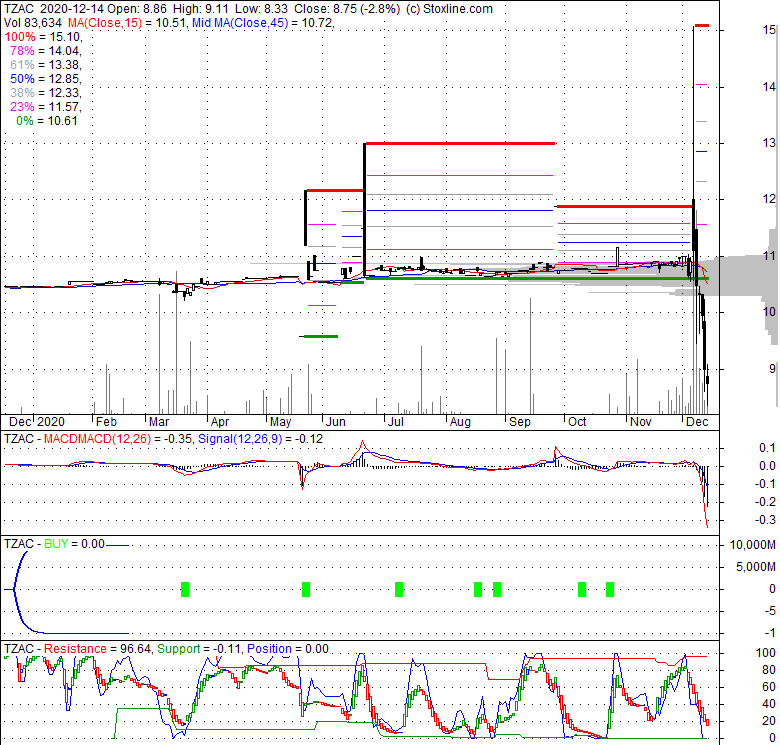Click MACD axis label -0.3
This screenshot has width=780, height=745.
767,520
